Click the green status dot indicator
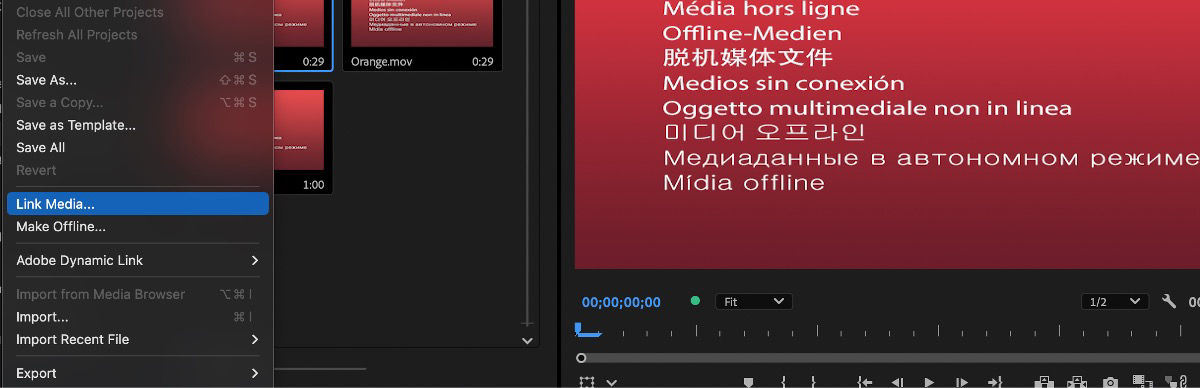 coord(695,300)
